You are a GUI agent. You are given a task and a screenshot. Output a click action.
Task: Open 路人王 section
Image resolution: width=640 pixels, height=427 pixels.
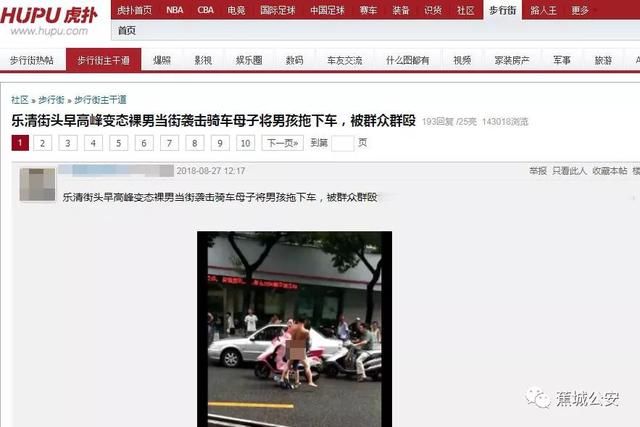[x=543, y=10]
